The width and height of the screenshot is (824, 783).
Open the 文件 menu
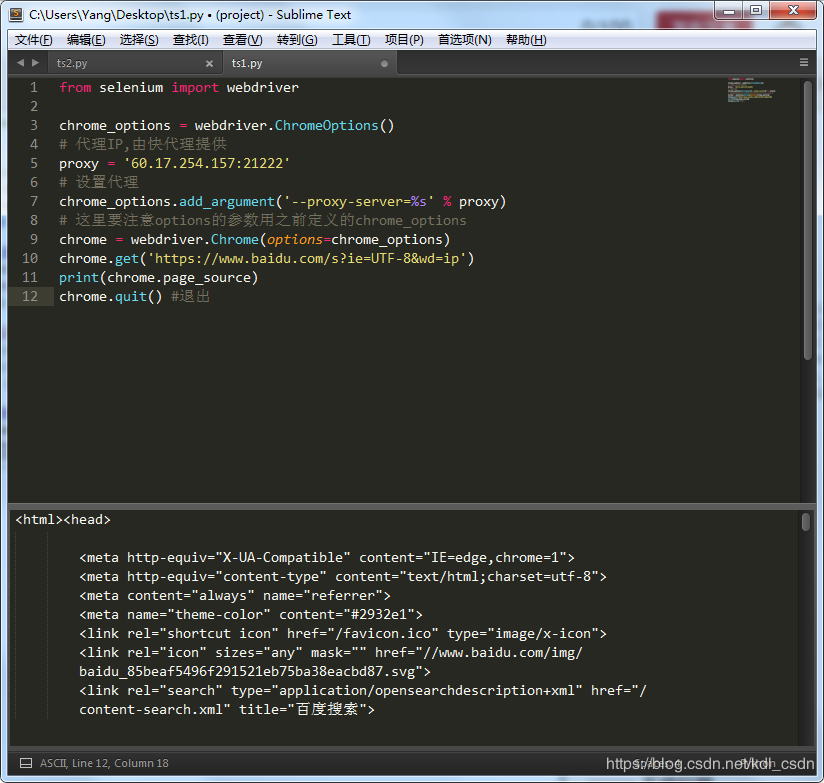coord(32,39)
